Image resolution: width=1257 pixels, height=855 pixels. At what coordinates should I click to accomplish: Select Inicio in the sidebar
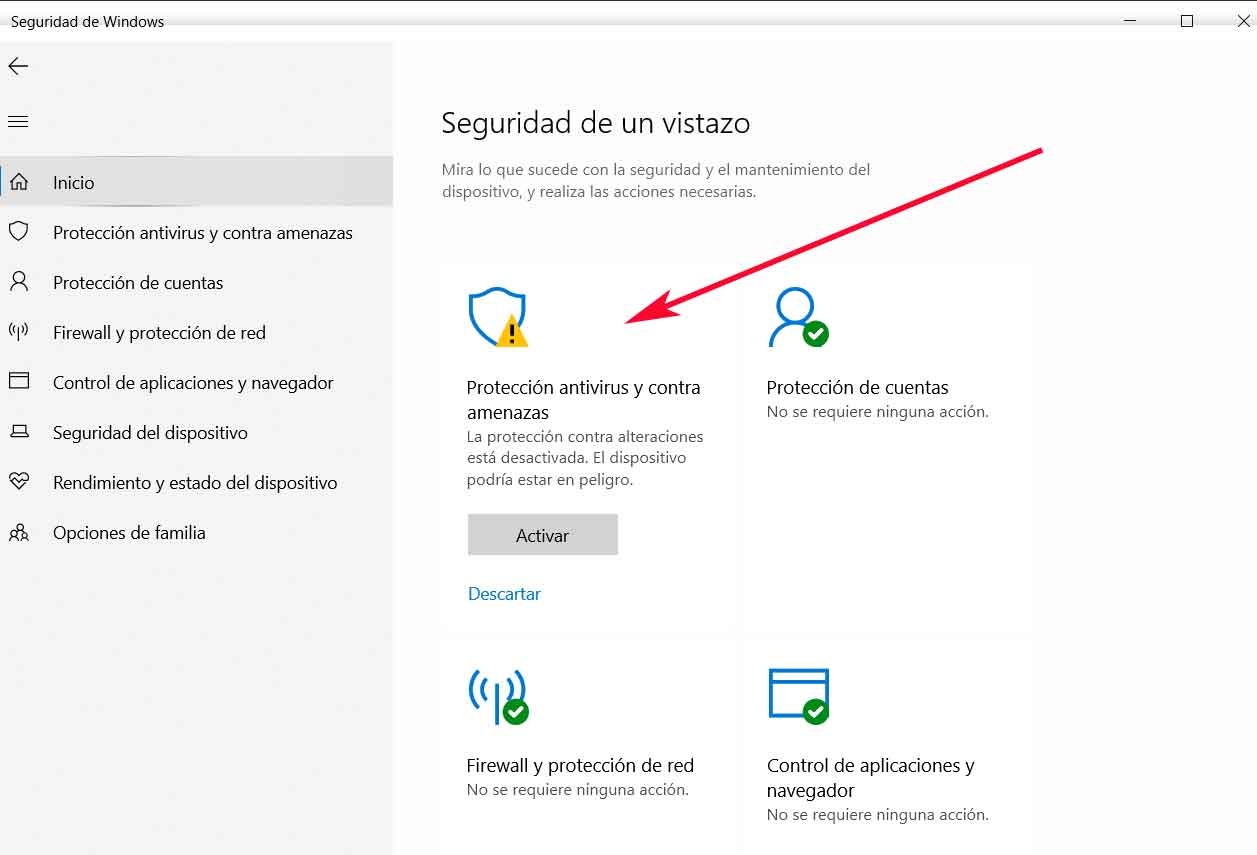click(x=196, y=182)
